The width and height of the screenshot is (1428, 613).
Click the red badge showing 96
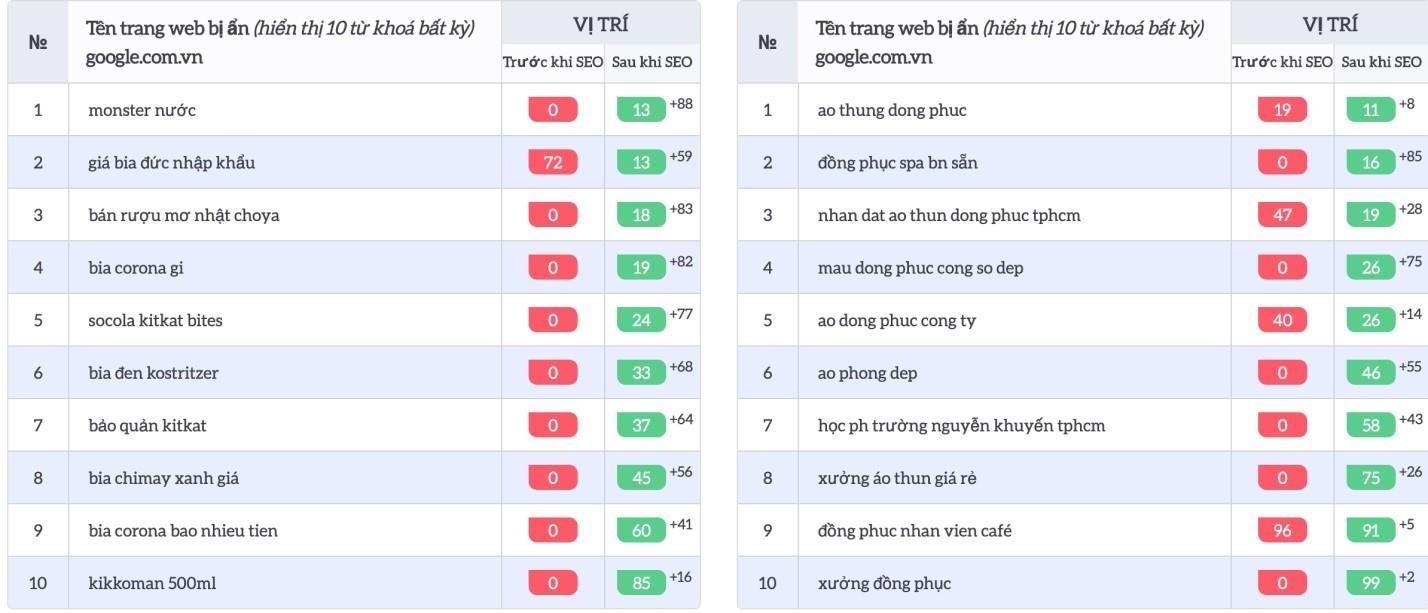coord(1282,530)
